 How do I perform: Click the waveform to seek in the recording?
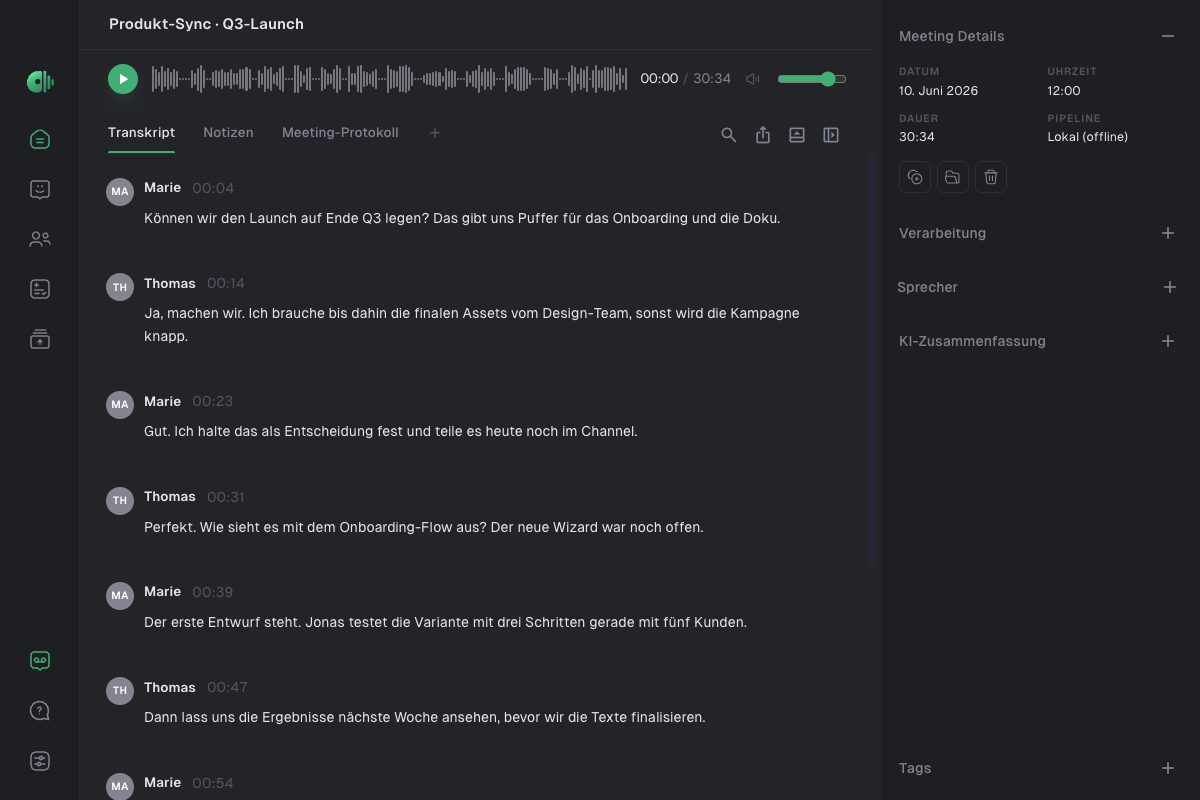(390, 79)
